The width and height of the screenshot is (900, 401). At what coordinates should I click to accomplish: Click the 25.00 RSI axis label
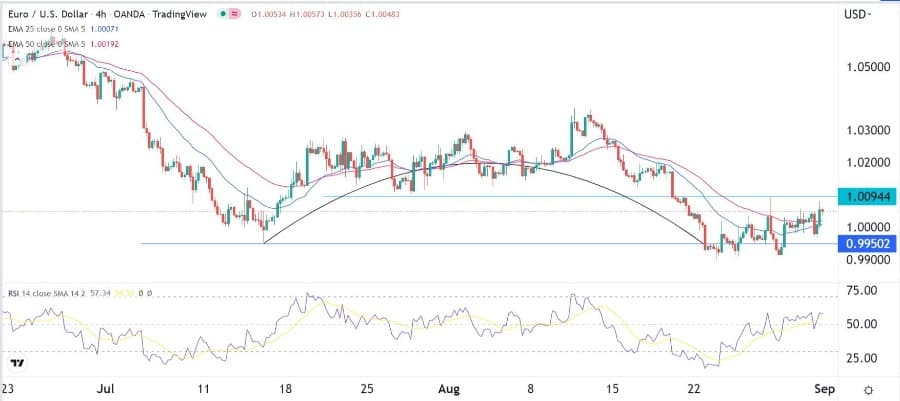[x=862, y=358]
